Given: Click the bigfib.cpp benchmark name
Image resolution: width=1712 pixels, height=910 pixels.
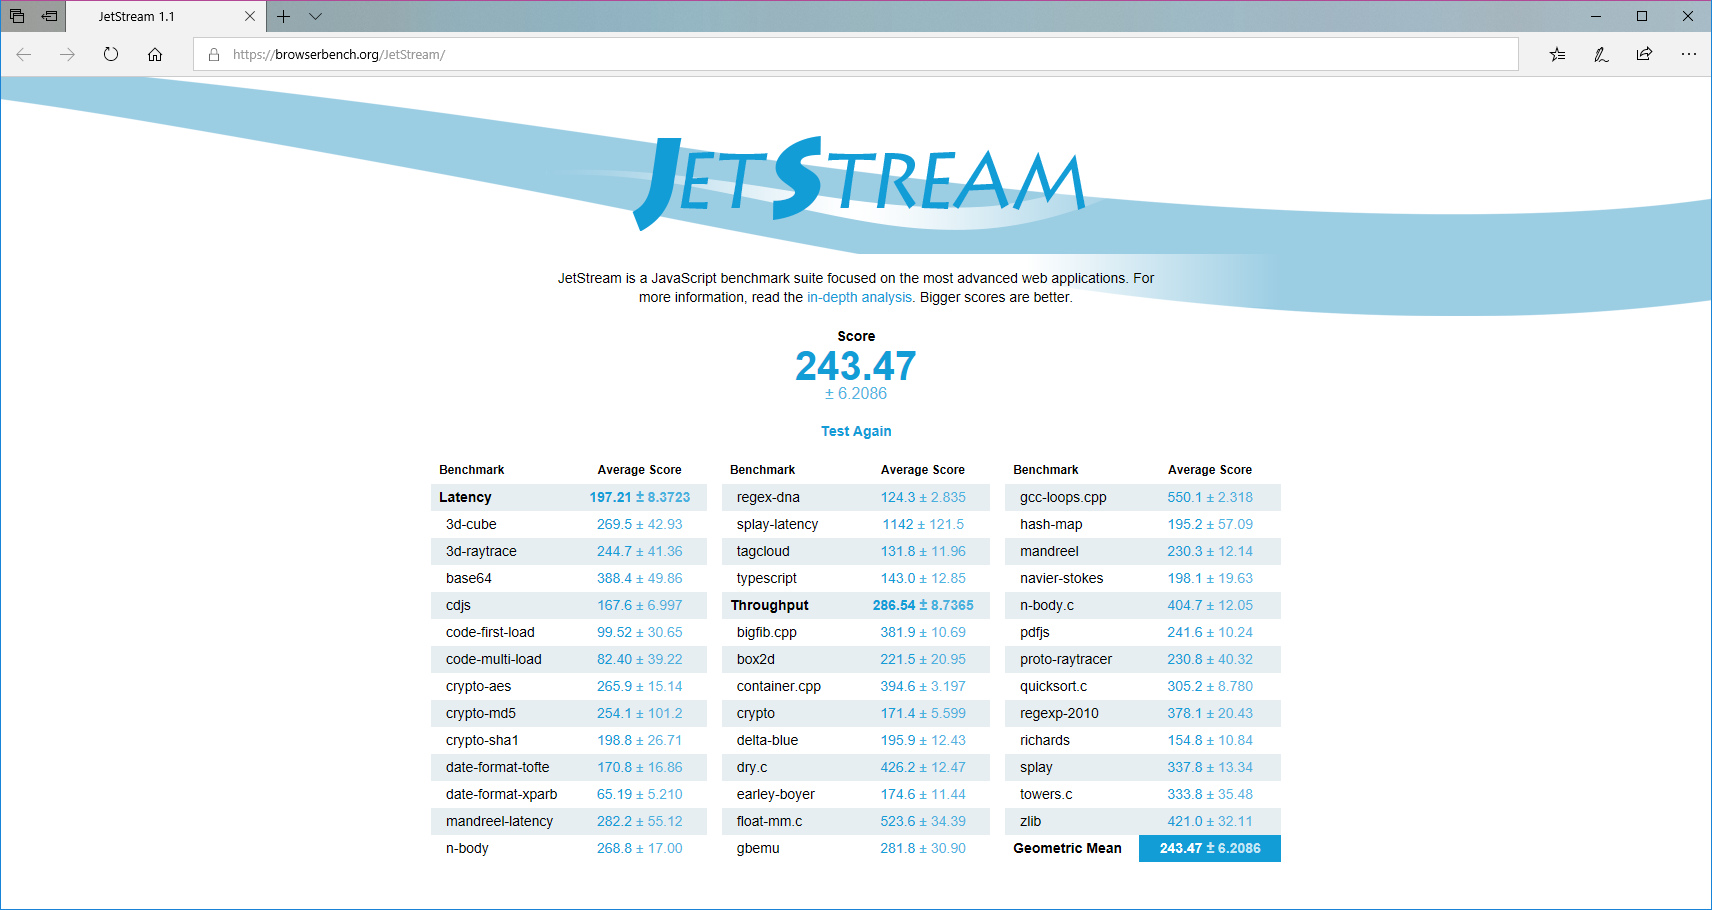Looking at the screenshot, I should coord(767,632).
